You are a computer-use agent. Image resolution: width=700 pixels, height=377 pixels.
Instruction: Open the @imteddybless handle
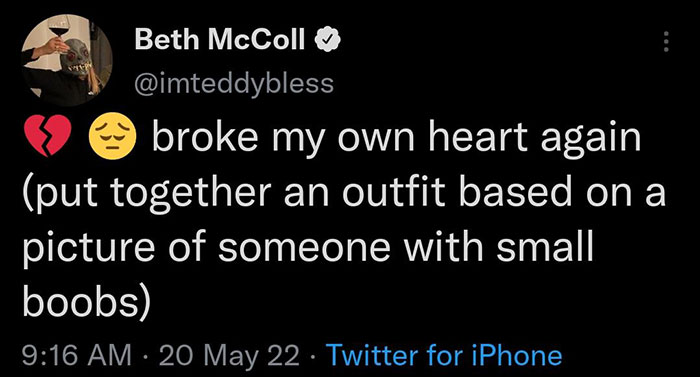click(x=234, y=83)
